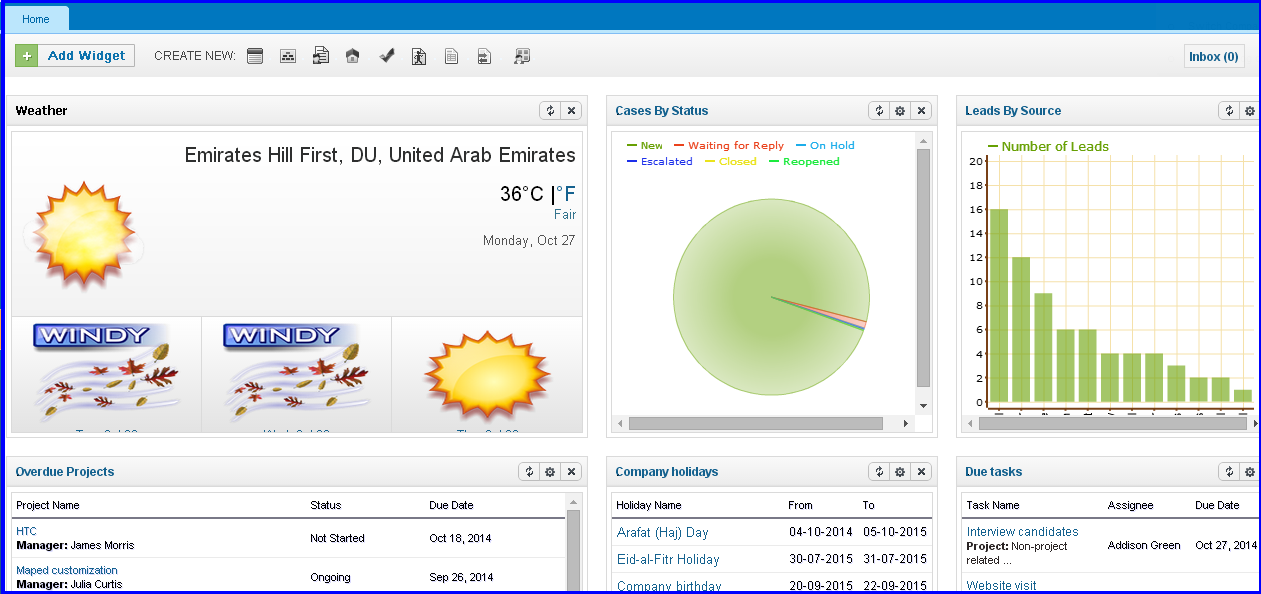The height and width of the screenshot is (594, 1261).
Task: Click the Escalated legend entry
Action: tap(660, 162)
